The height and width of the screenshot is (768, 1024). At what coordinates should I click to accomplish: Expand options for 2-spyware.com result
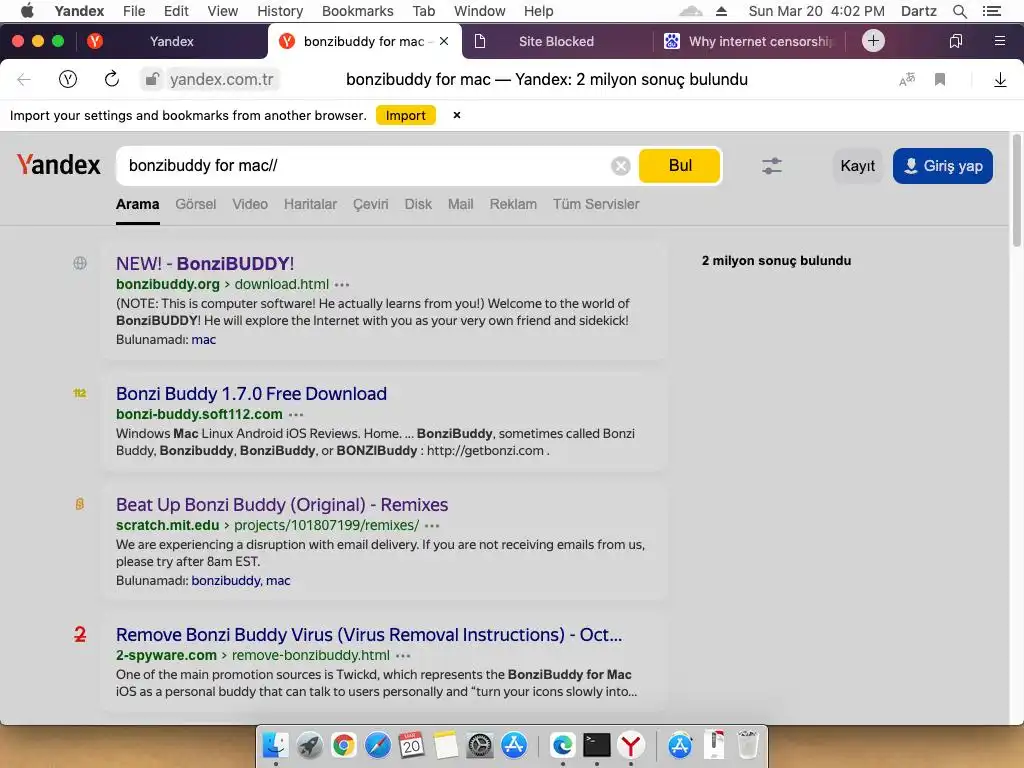pos(403,656)
